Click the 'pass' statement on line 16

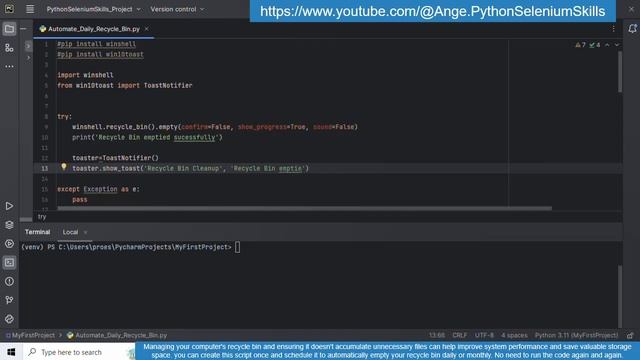(x=80, y=200)
